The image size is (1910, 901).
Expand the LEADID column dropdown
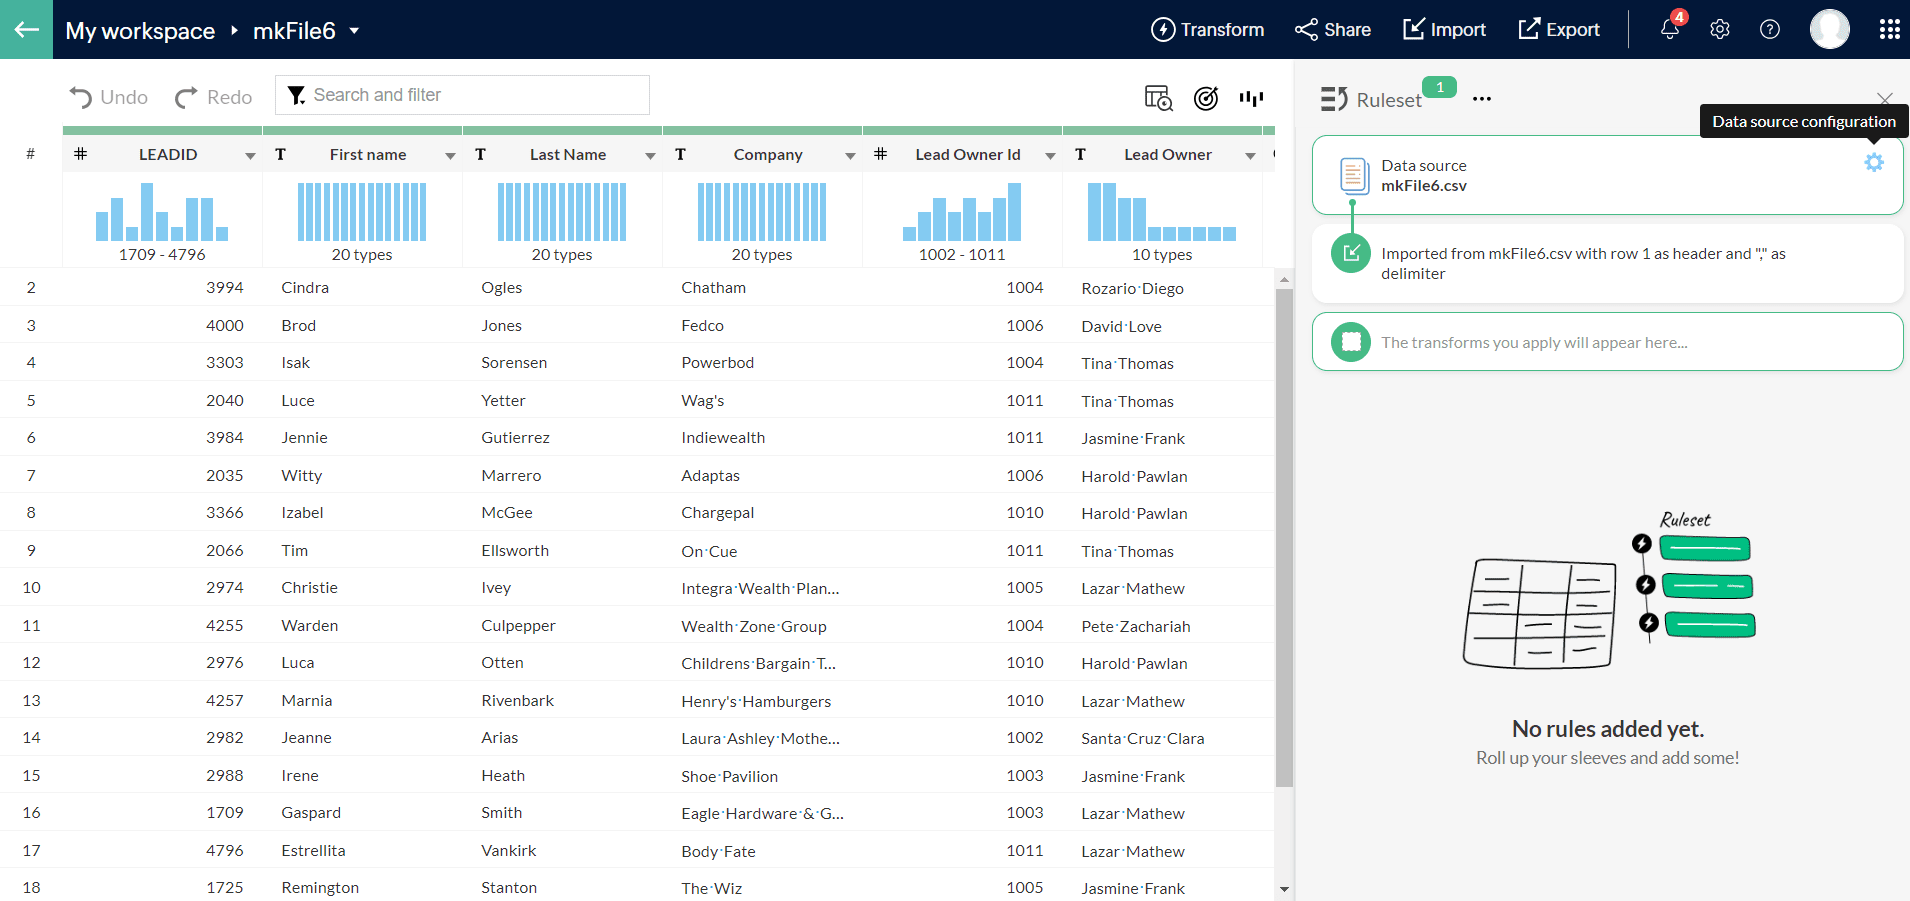click(x=250, y=156)
